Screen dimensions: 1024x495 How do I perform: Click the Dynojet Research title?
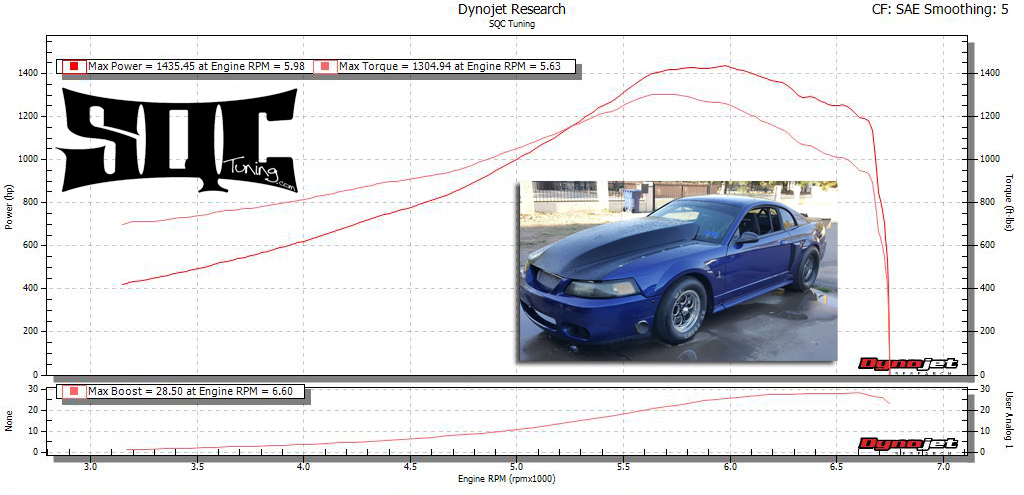(512, 10)
